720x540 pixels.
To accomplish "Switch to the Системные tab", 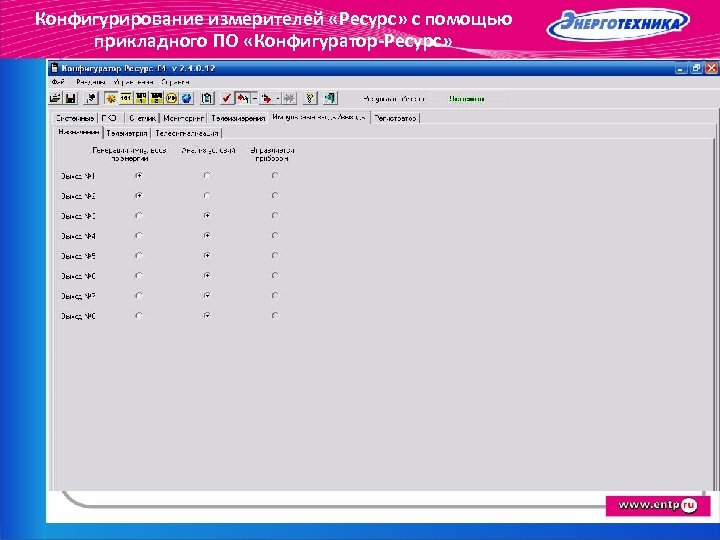I will [x=74, y=118].
